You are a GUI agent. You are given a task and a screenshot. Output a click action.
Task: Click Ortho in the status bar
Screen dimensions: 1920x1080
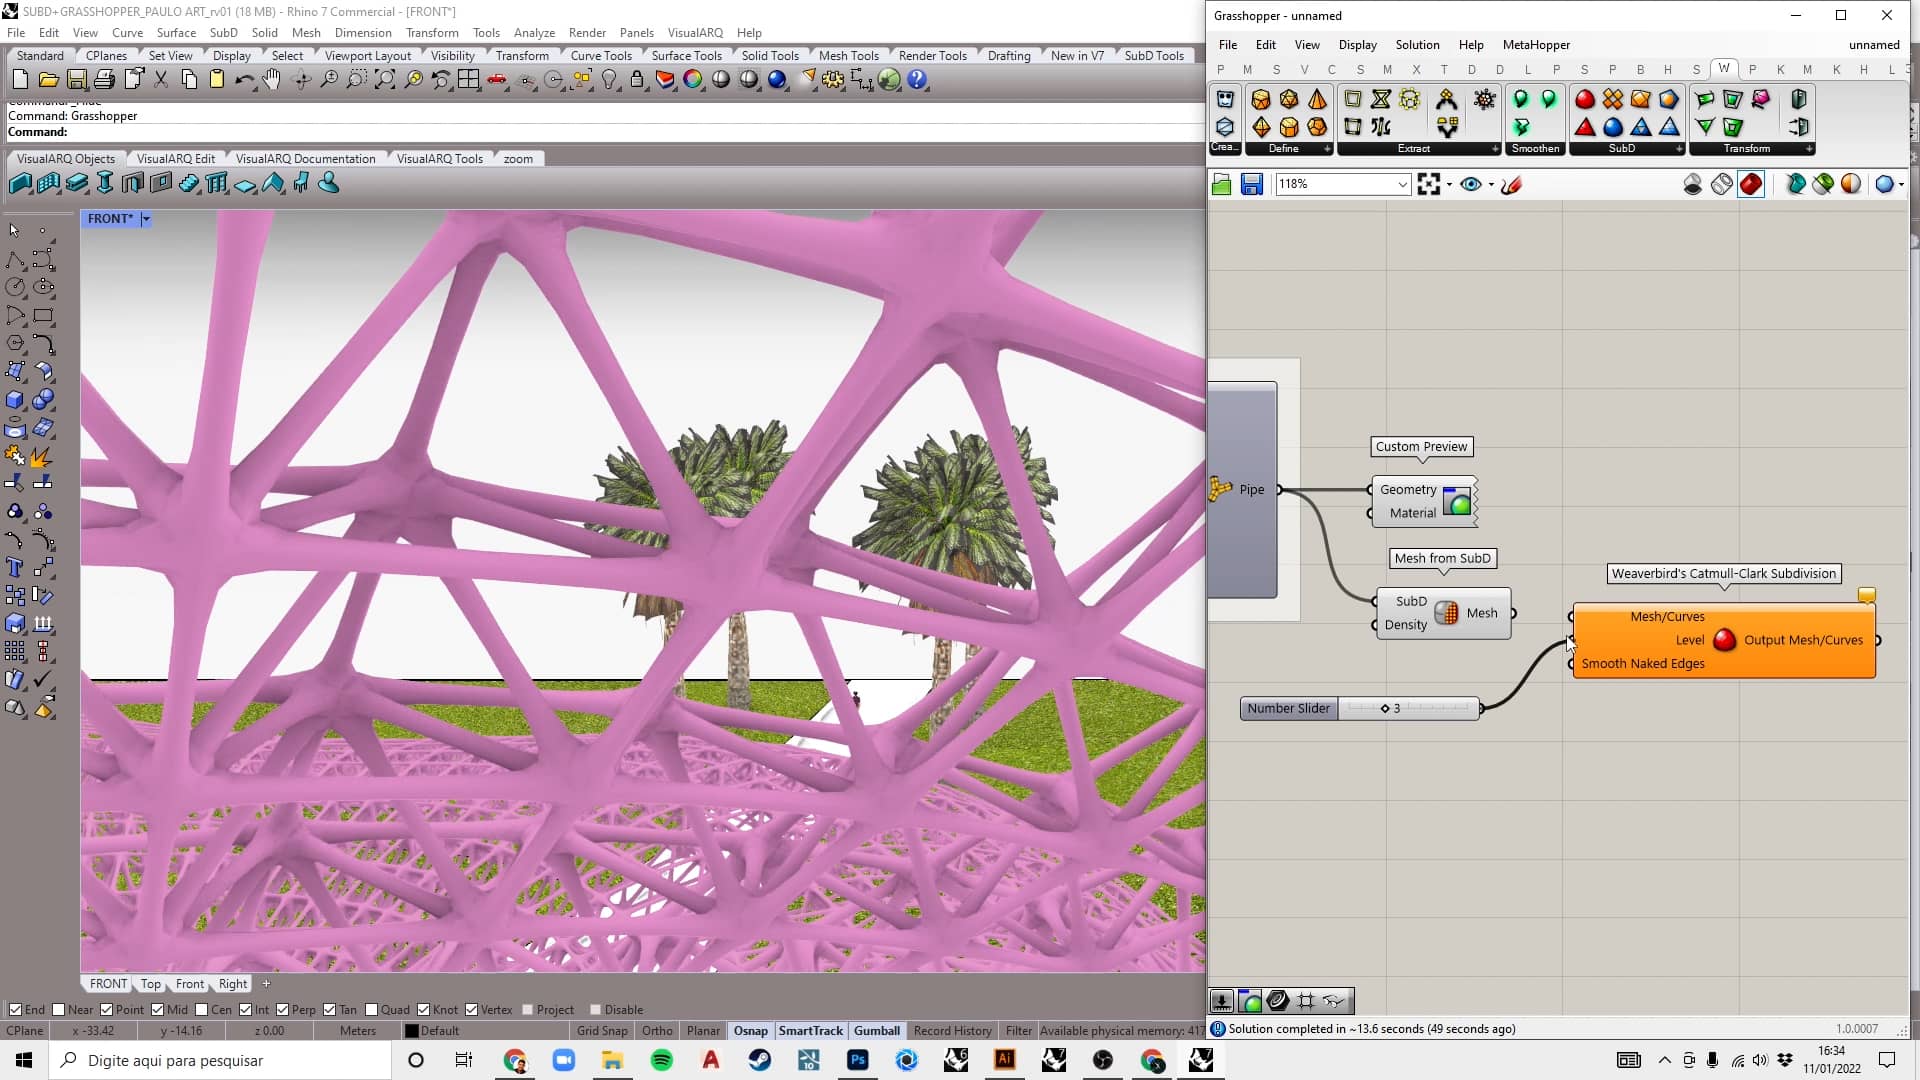657,1030
